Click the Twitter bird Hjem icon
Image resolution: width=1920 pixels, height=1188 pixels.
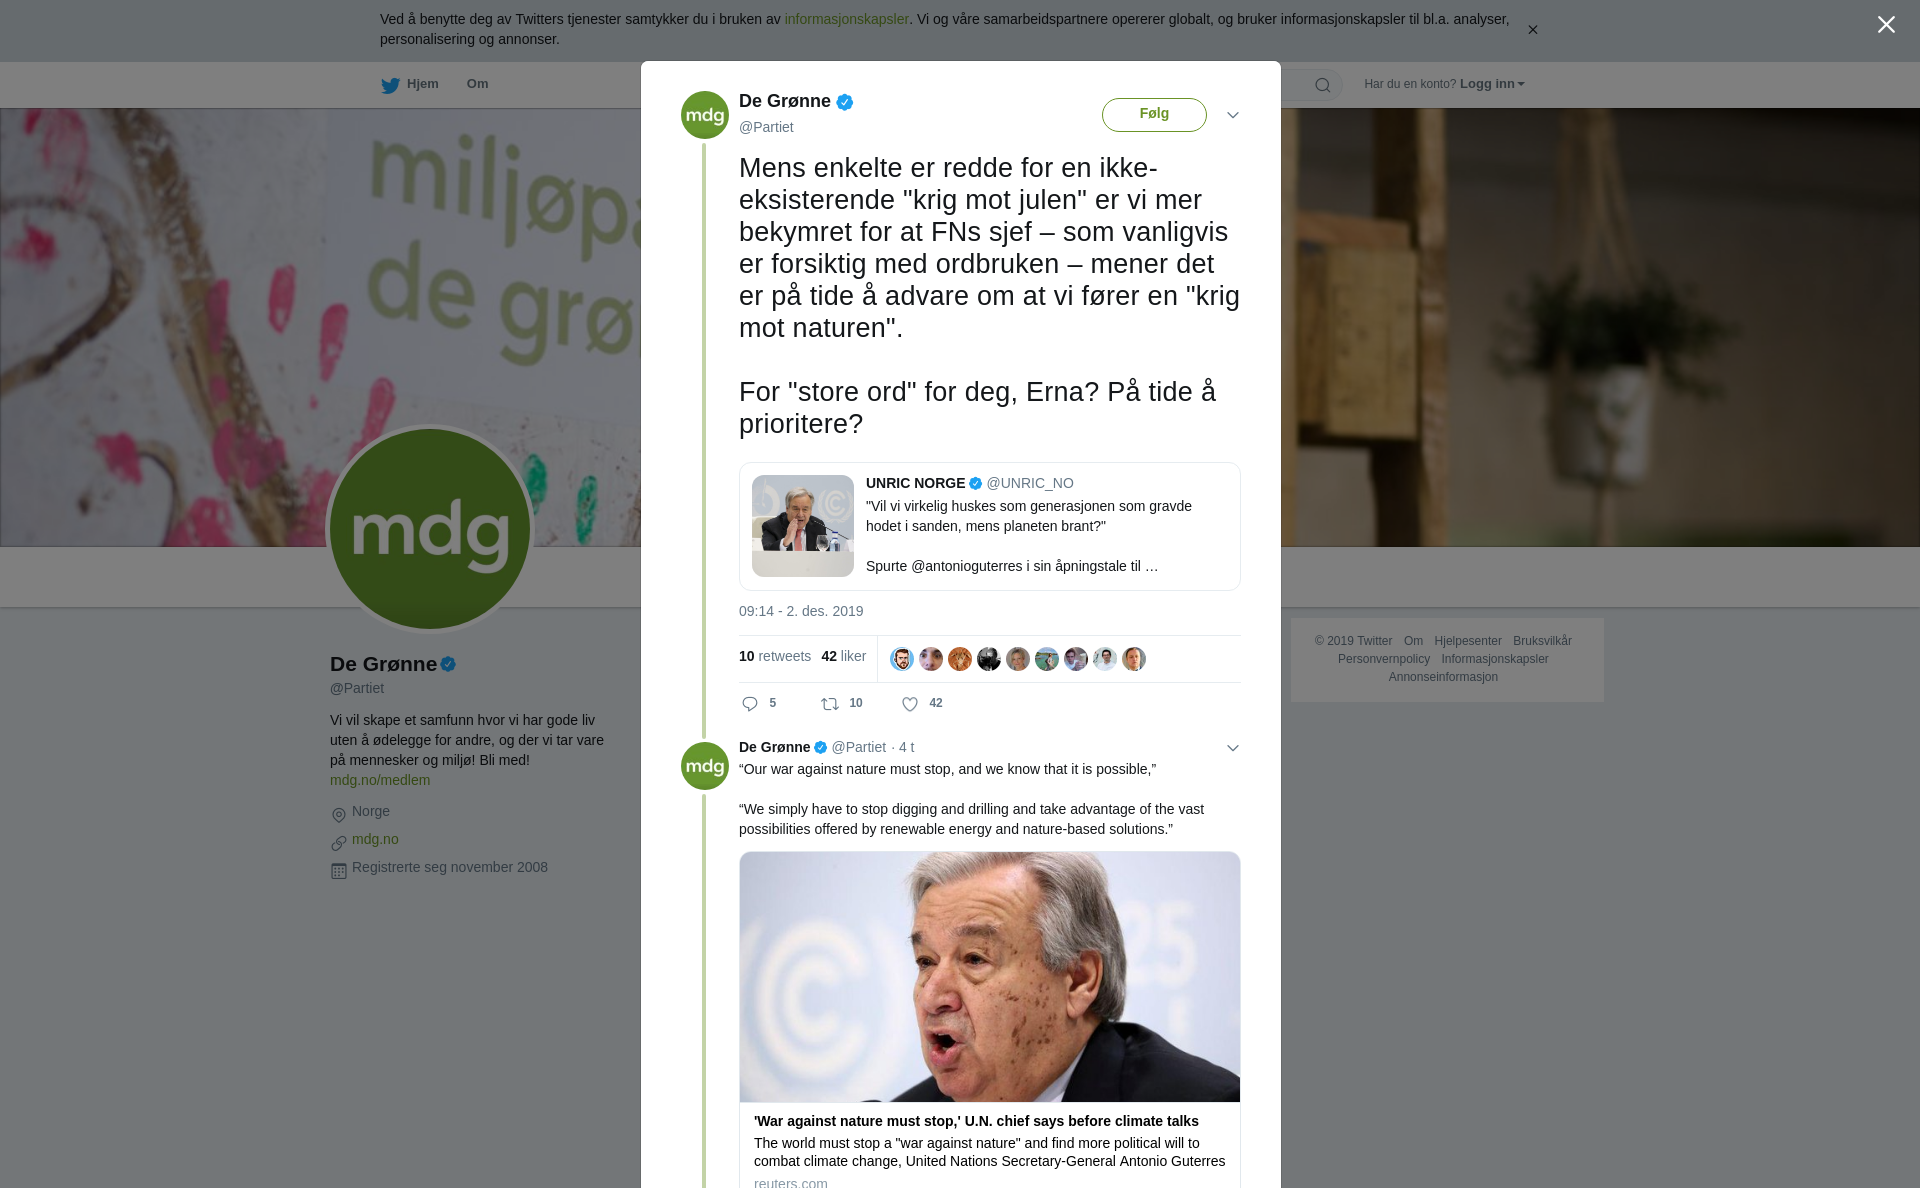click(390, 85)
